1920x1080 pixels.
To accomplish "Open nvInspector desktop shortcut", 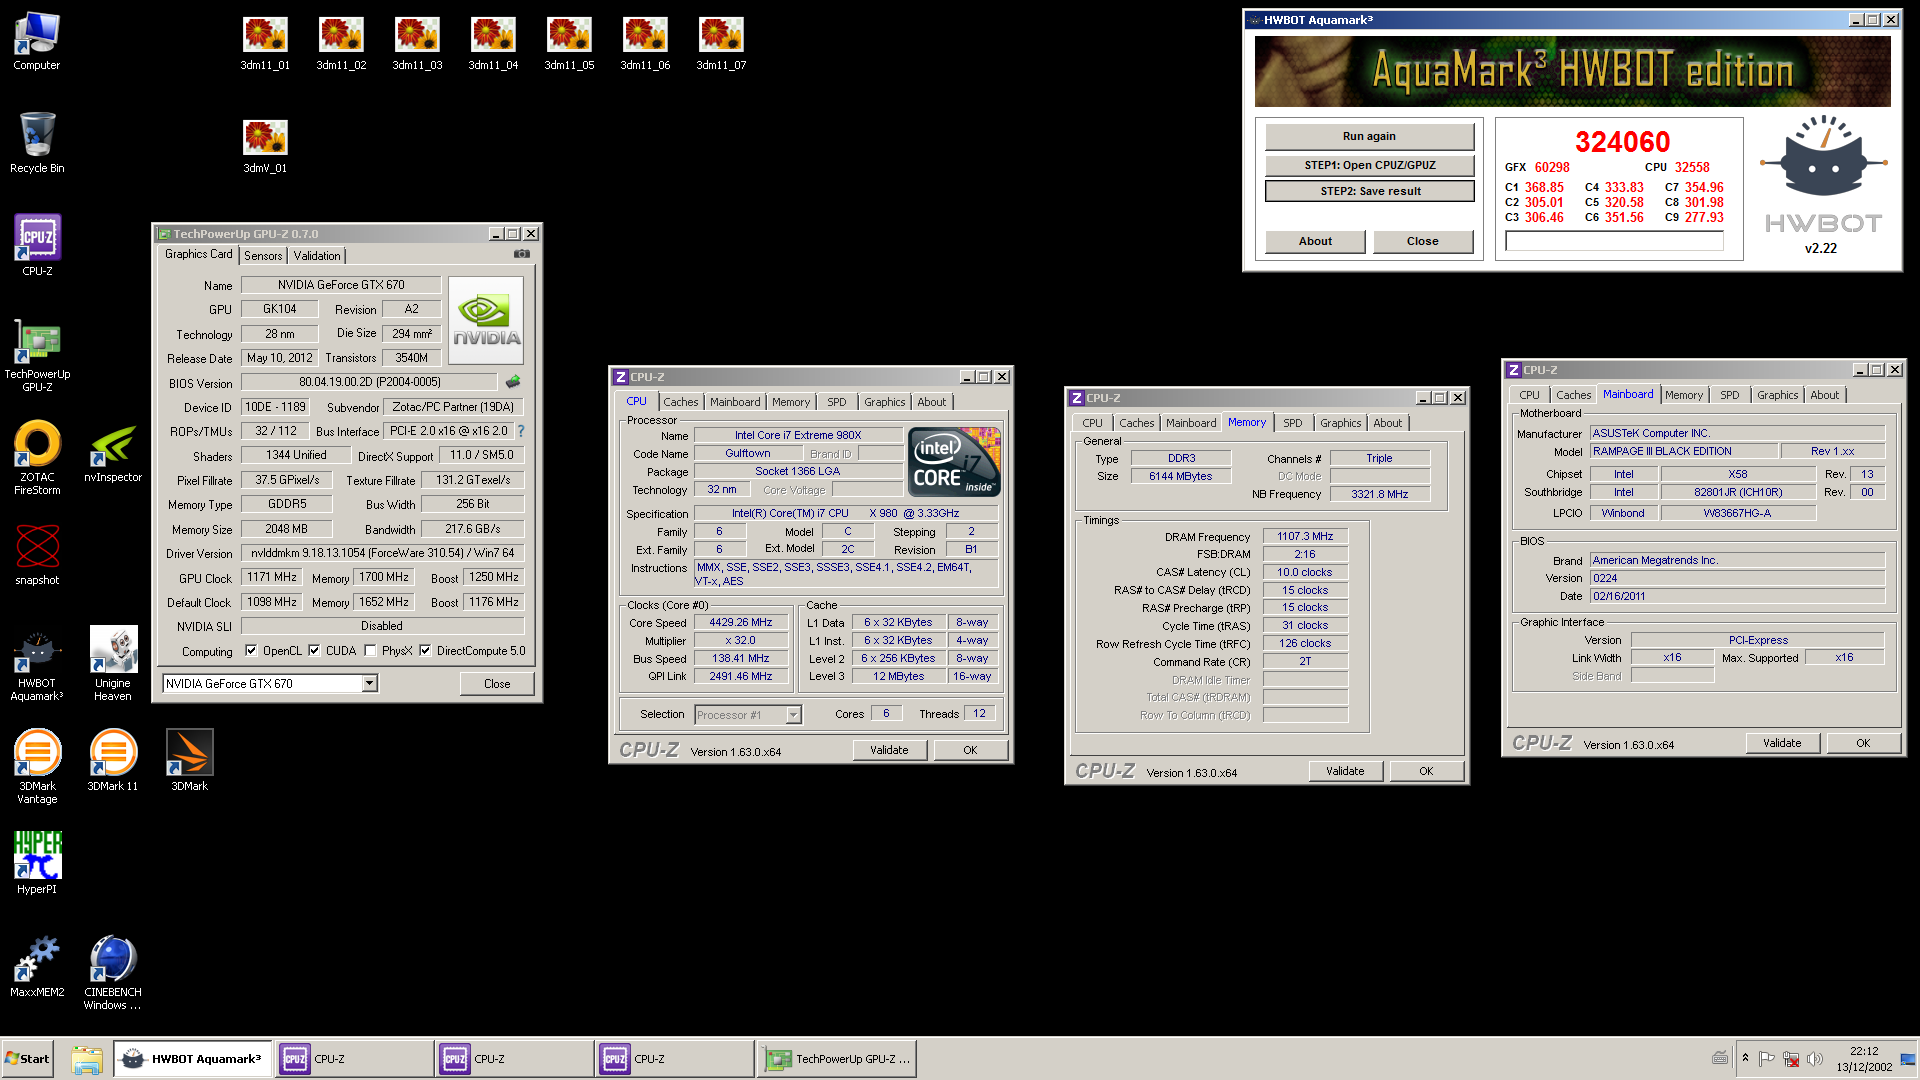I will click(113, 453).
